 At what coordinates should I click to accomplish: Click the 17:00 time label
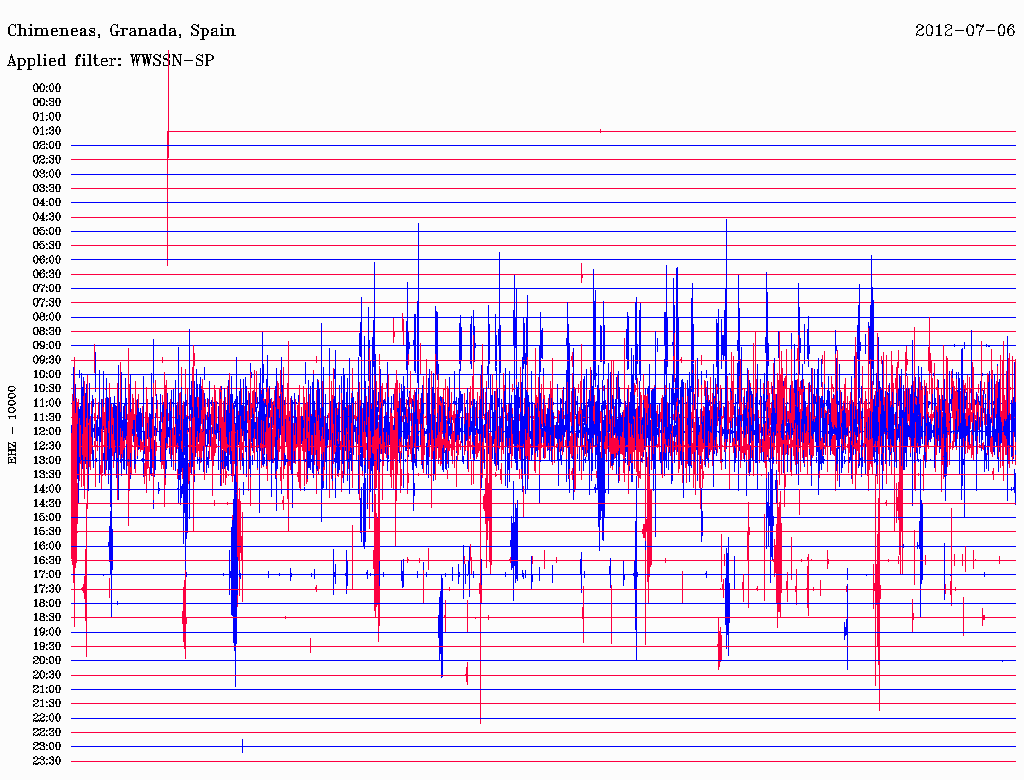tap(47, 575)
